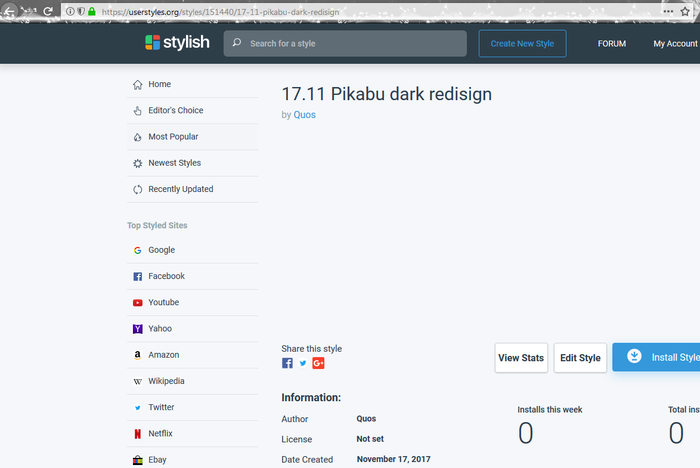Click the green padlock security icon
The width and height of the screenshot is (700, 468).
92,12
